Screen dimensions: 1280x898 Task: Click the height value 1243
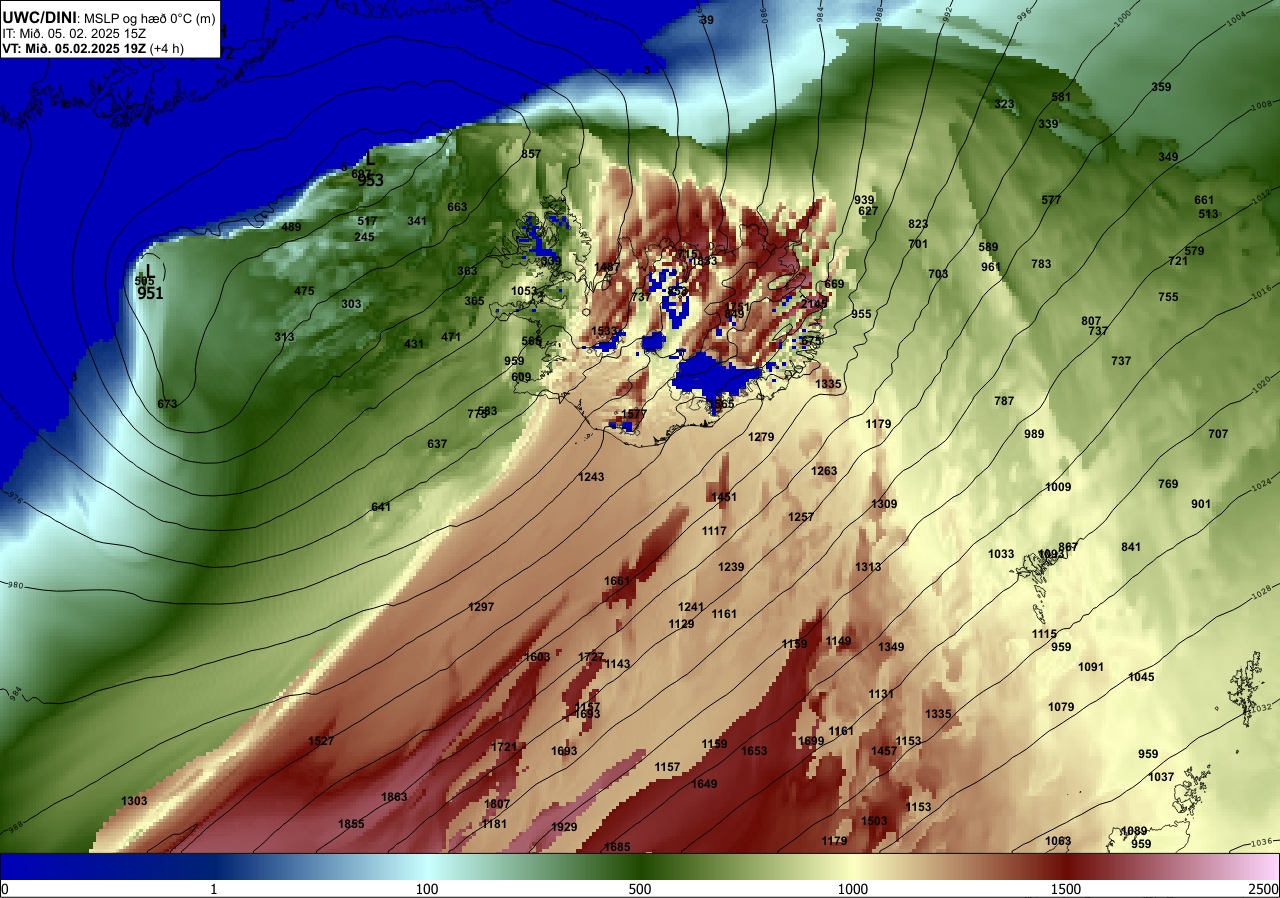click(591, 477)
